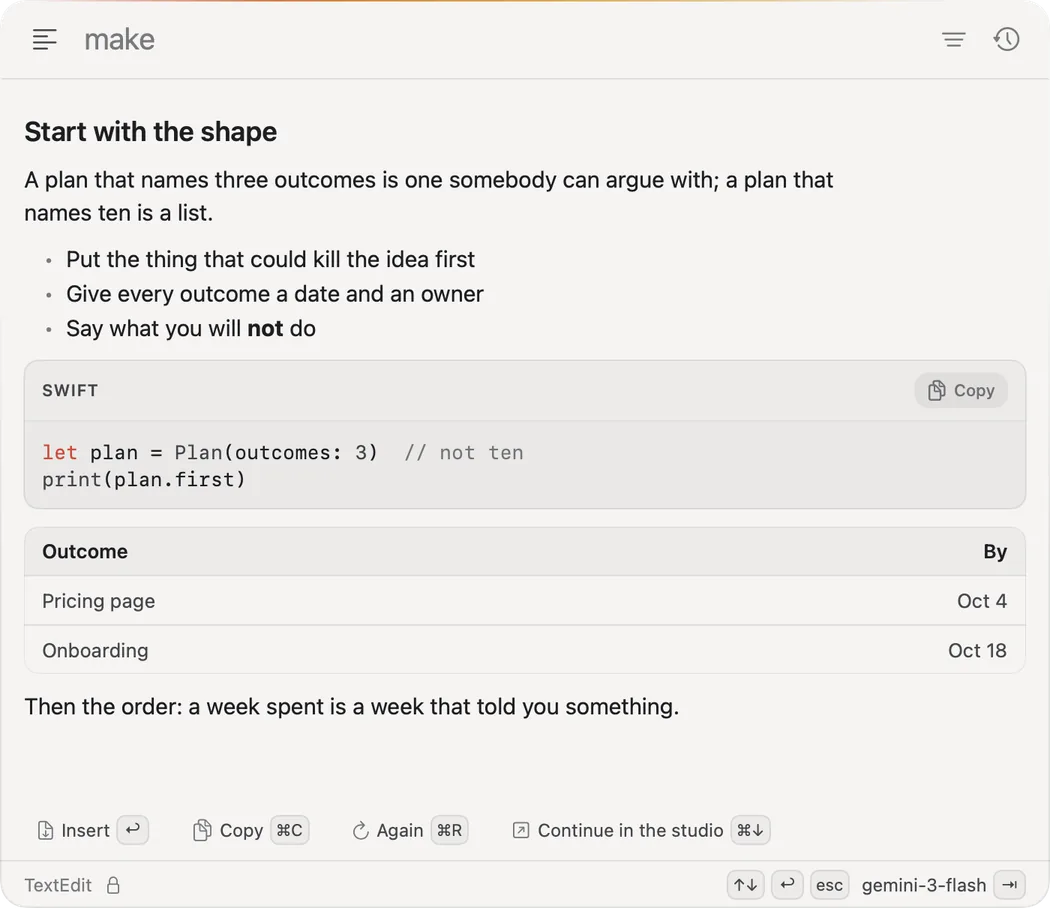Select Continue in the studio action
The image size is (1050, 908).
click(x=630, y=830)
